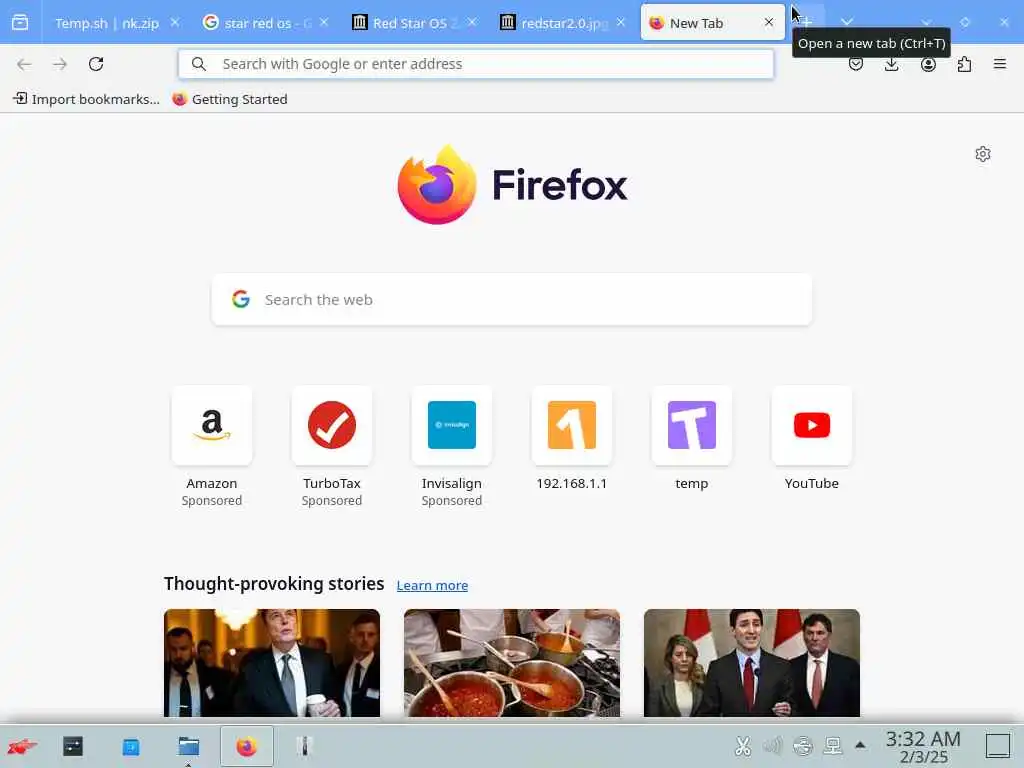Focus the address bar search field

(x=476, y=64)
